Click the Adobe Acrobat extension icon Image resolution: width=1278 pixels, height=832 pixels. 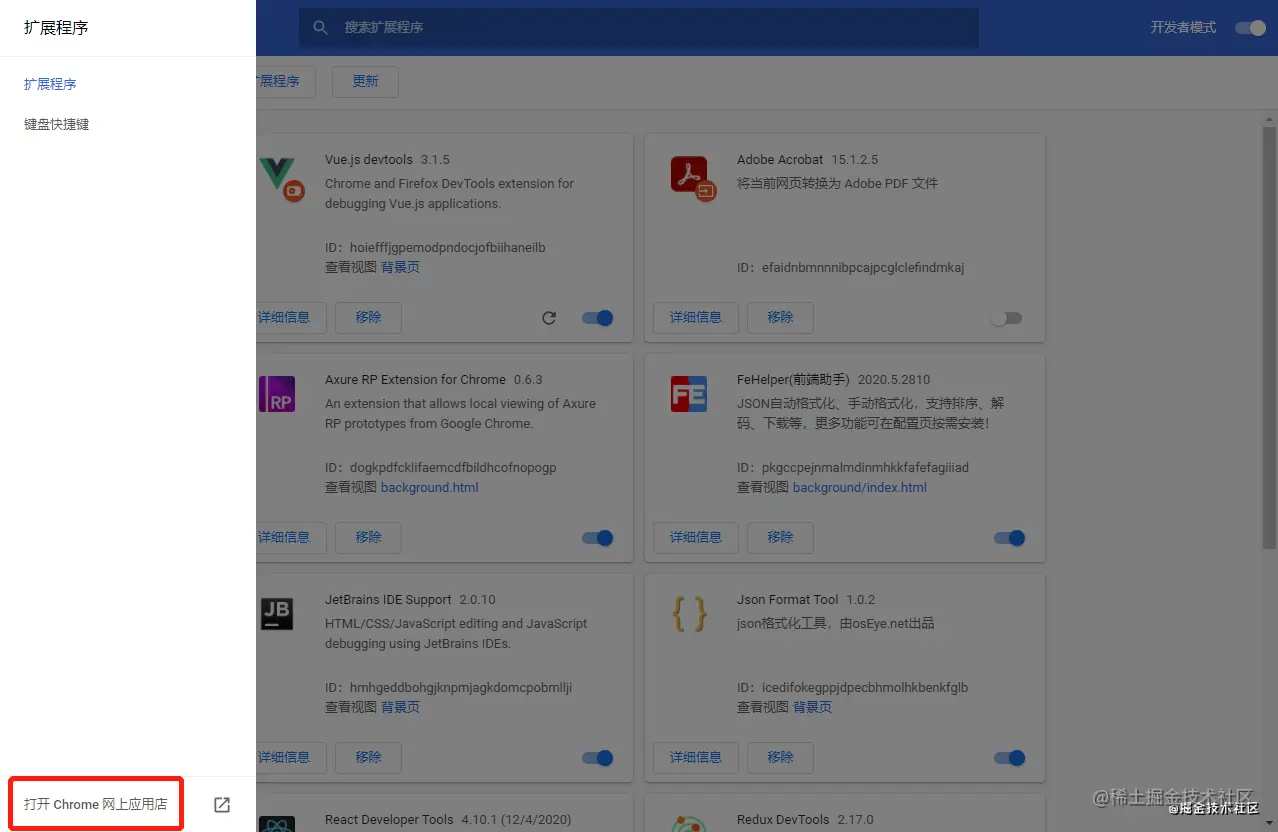[693, 178]
